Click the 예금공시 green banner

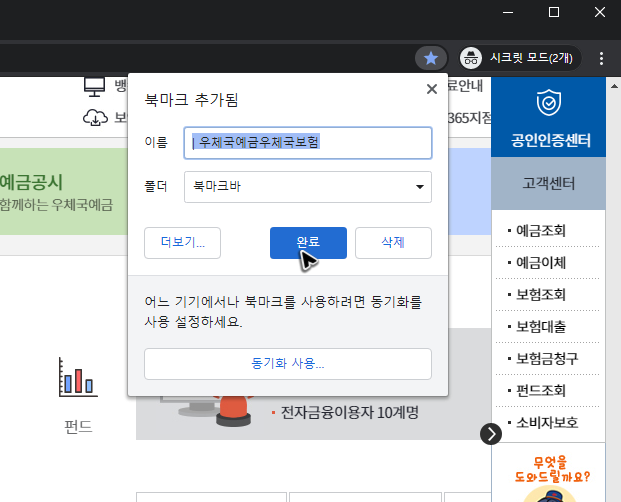click(x=63, y=192)
